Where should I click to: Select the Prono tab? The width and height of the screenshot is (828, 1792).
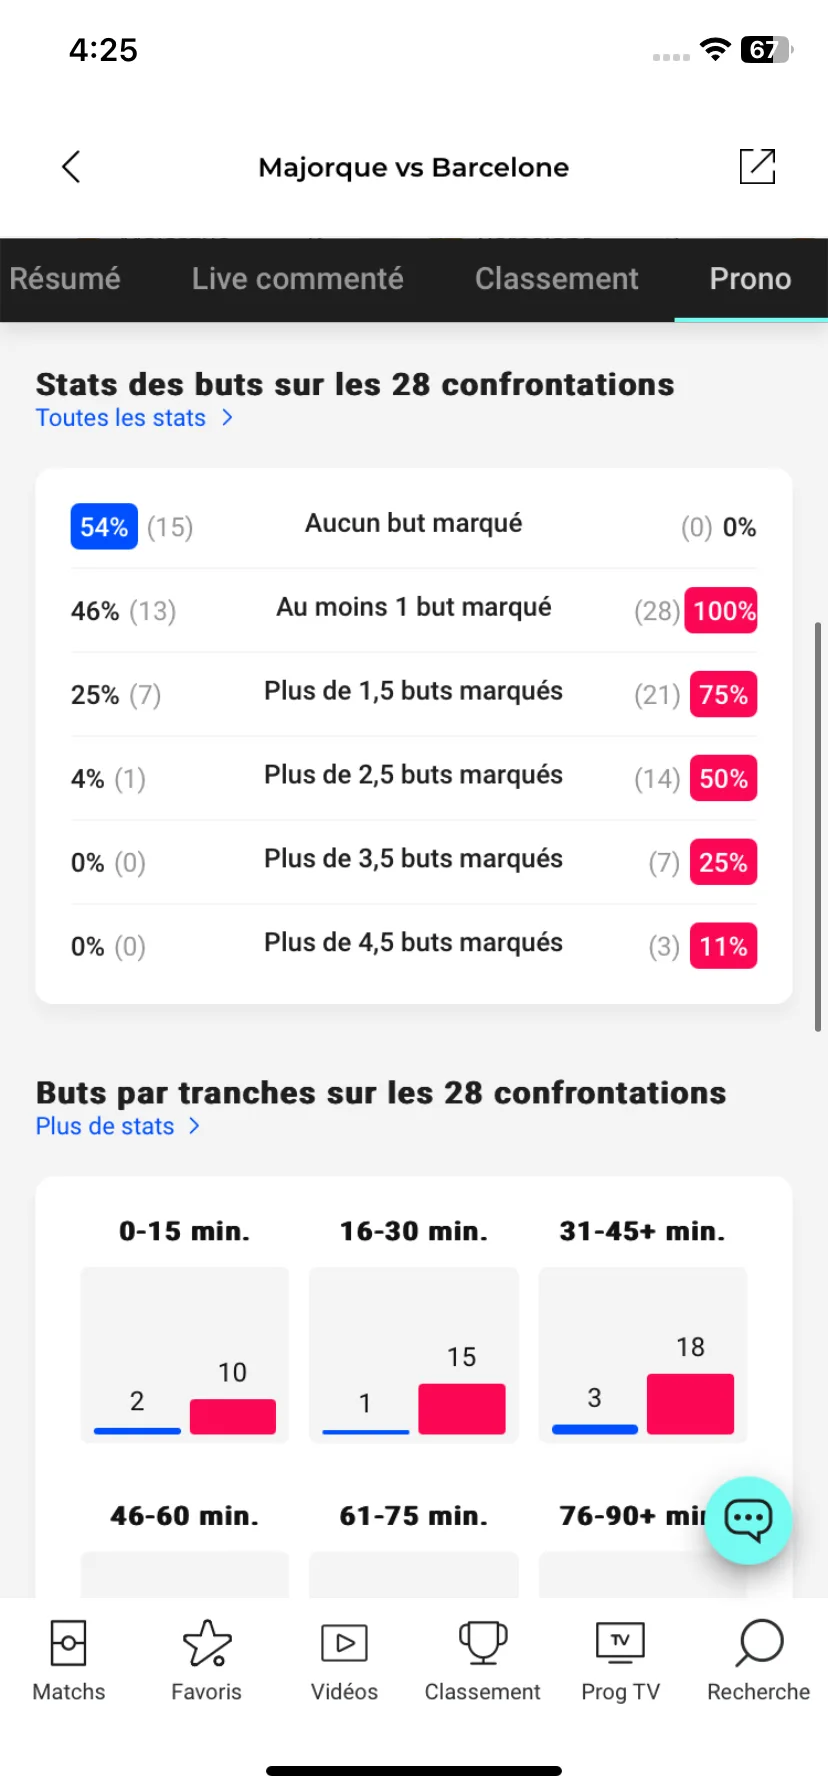click(750, 278)
